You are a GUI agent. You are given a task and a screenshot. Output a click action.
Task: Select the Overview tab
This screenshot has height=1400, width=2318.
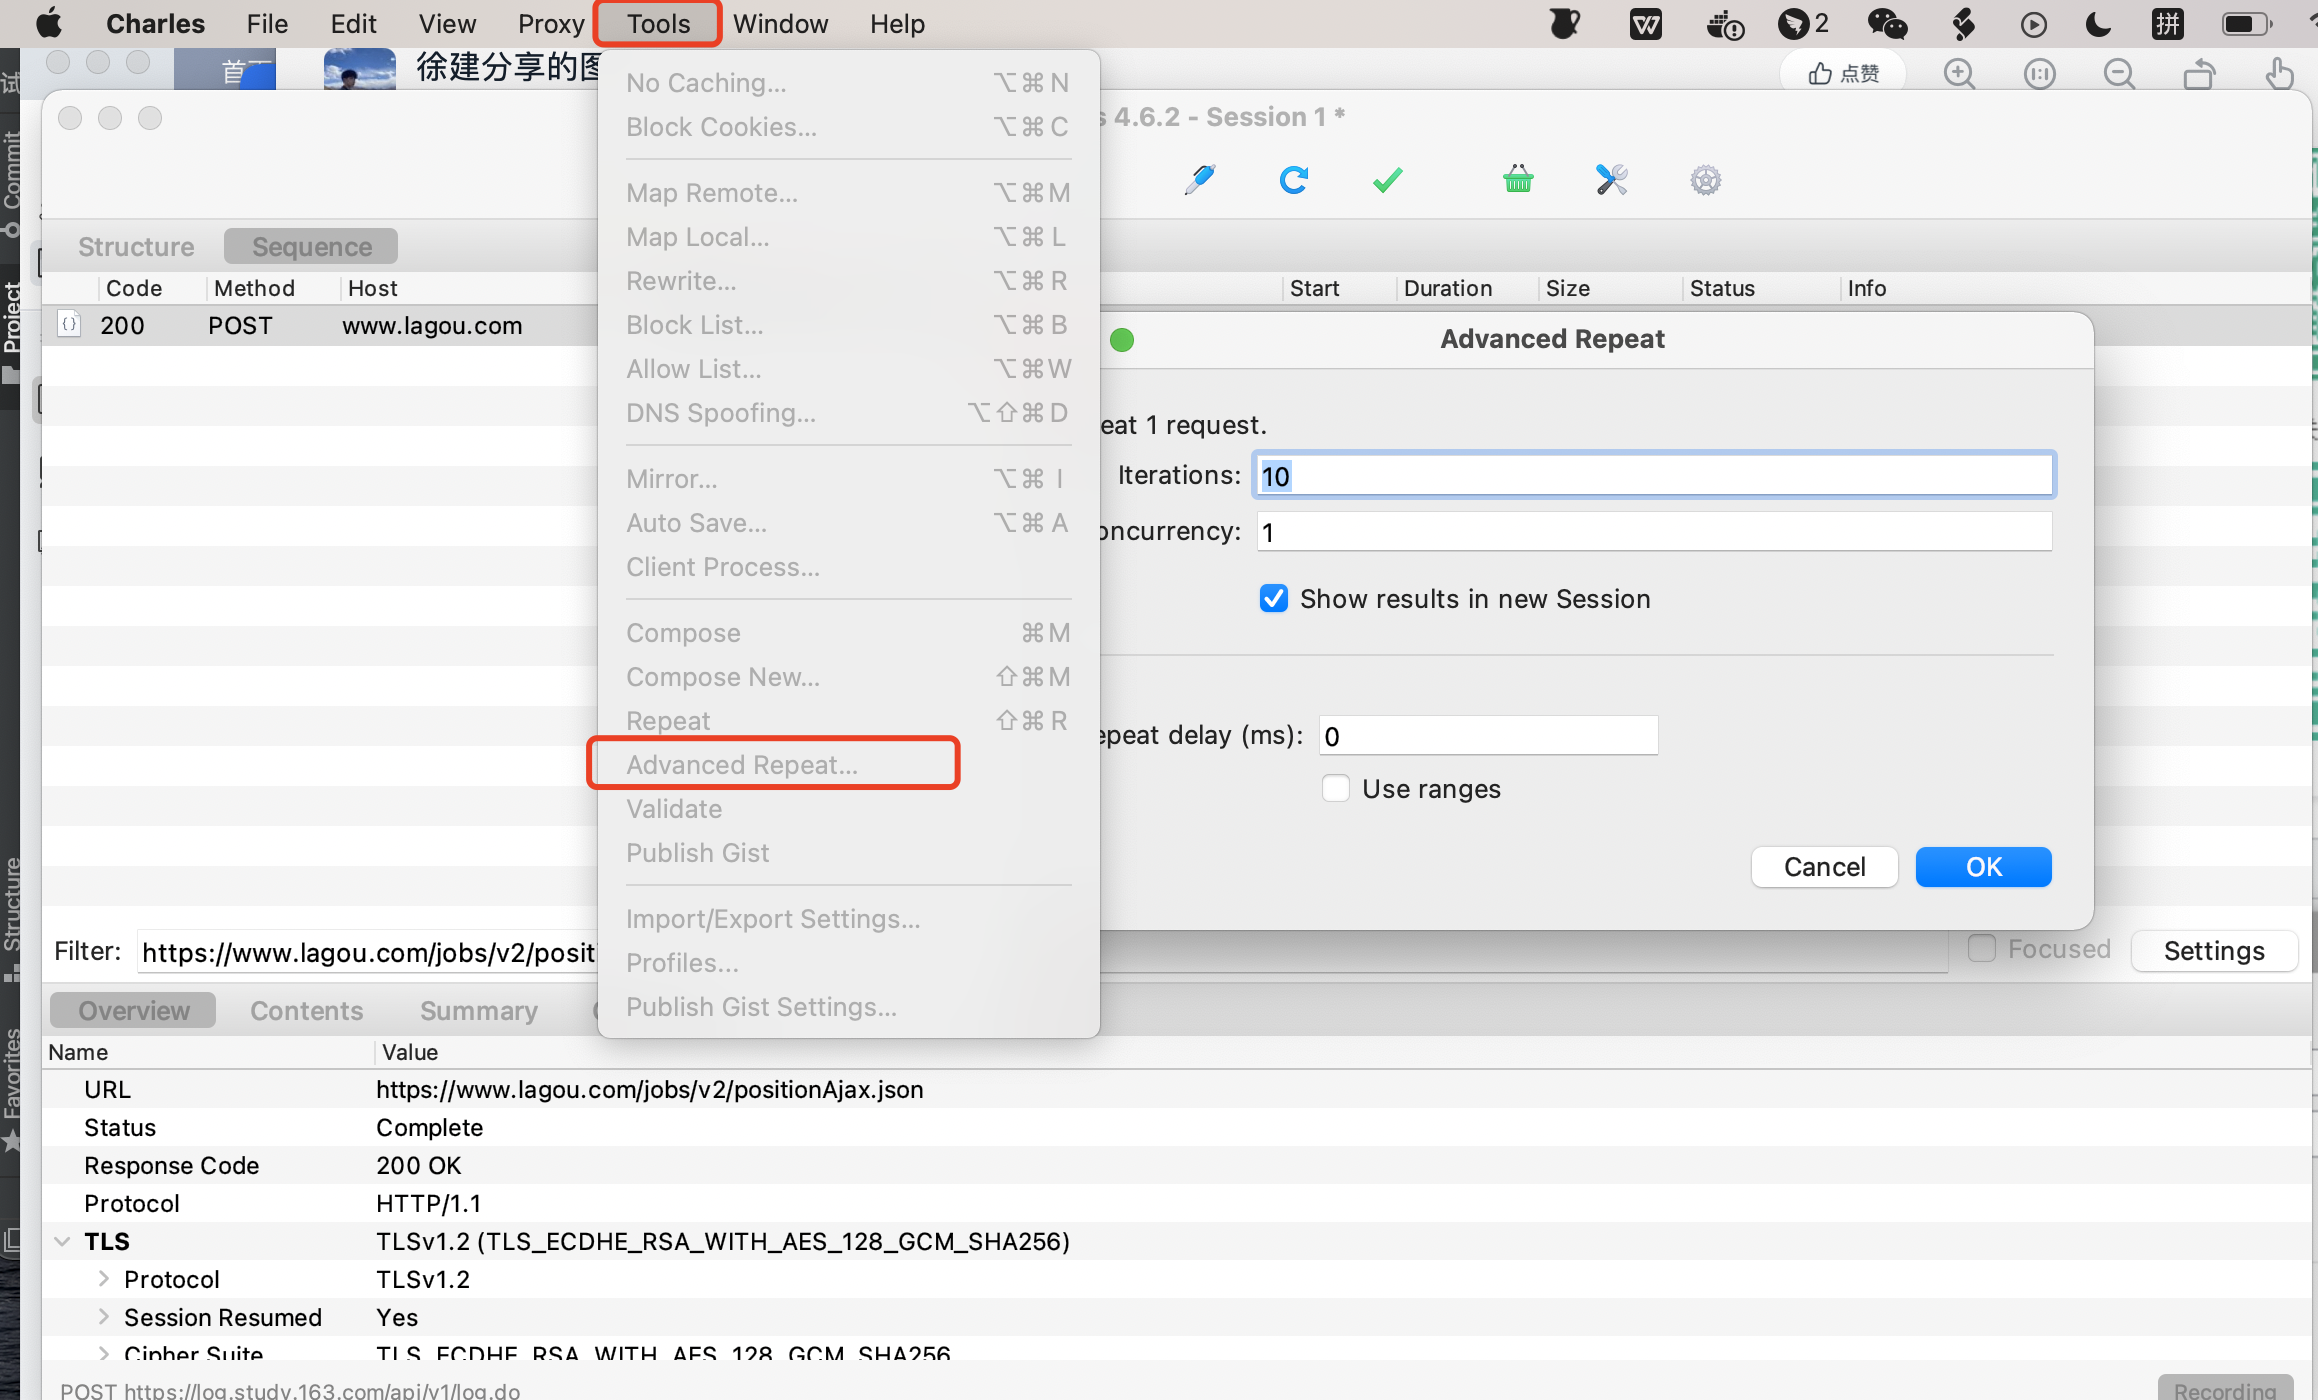pos(134,1011)
